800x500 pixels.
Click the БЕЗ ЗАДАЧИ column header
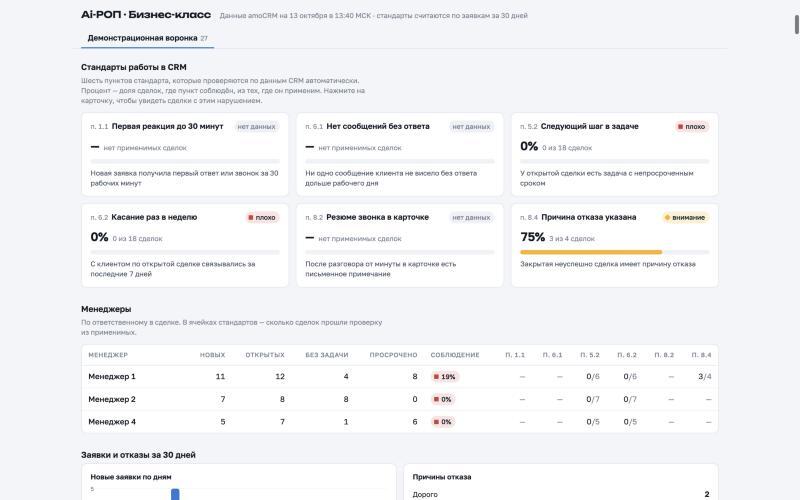click(x=327, y=355)
